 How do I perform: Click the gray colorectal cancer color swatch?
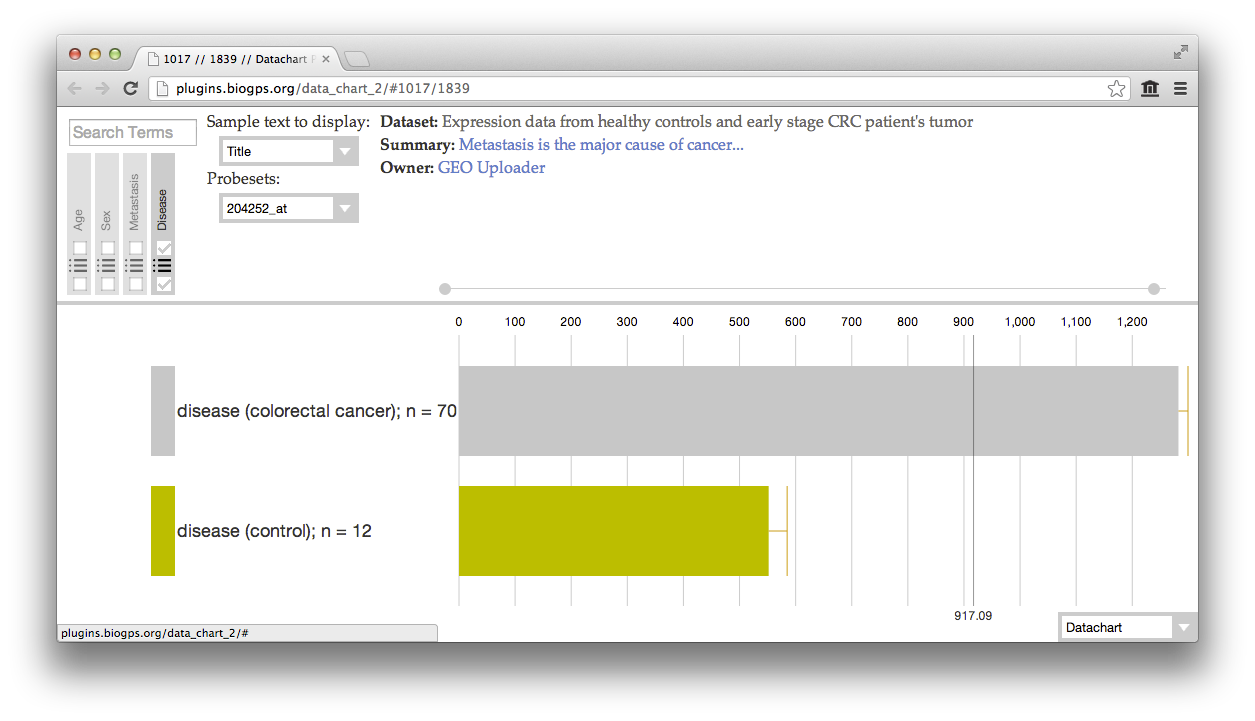coord(163,411)
